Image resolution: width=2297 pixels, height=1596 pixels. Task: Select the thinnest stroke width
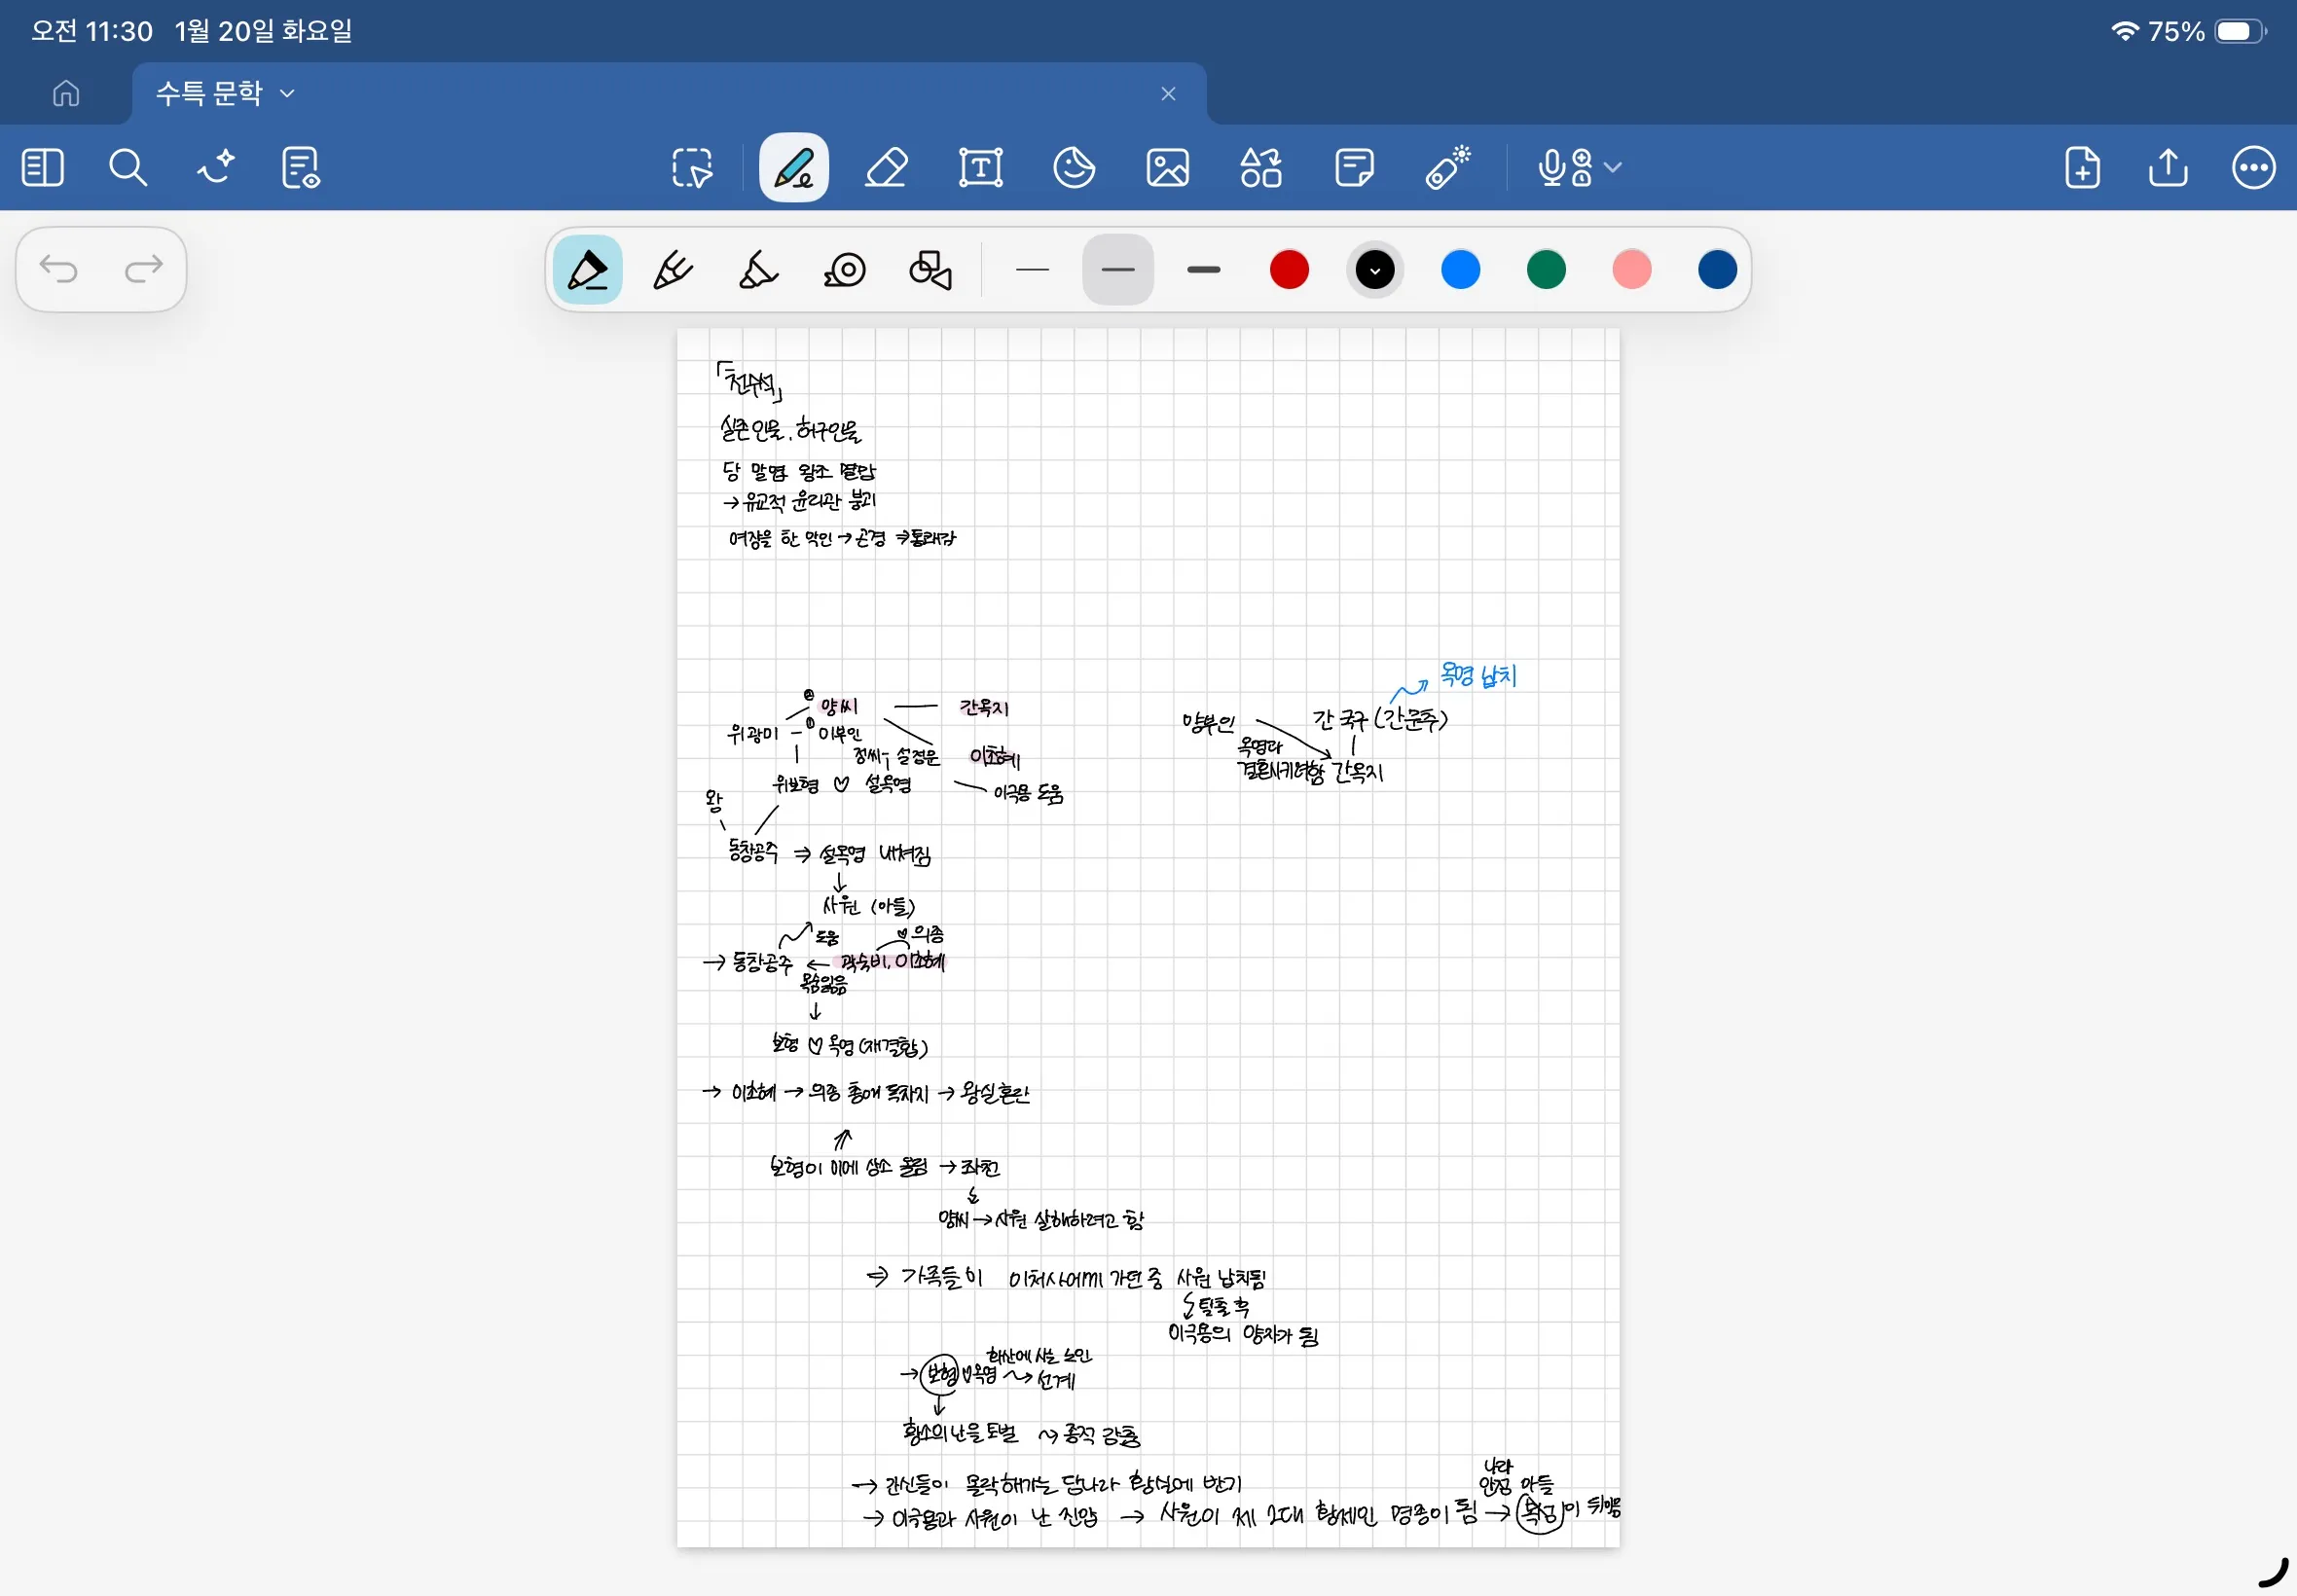point(1031,270)
